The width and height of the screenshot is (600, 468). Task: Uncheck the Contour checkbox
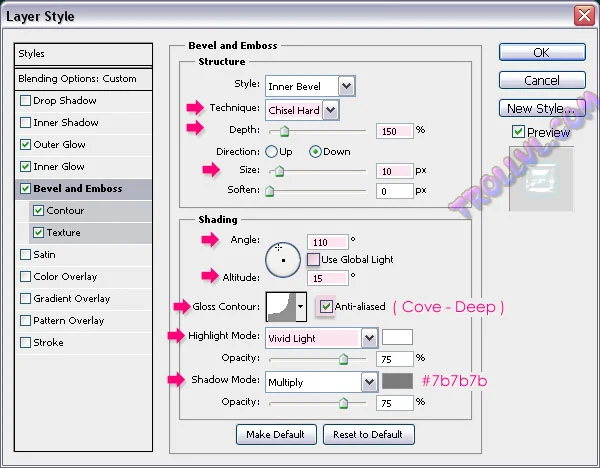38,210
